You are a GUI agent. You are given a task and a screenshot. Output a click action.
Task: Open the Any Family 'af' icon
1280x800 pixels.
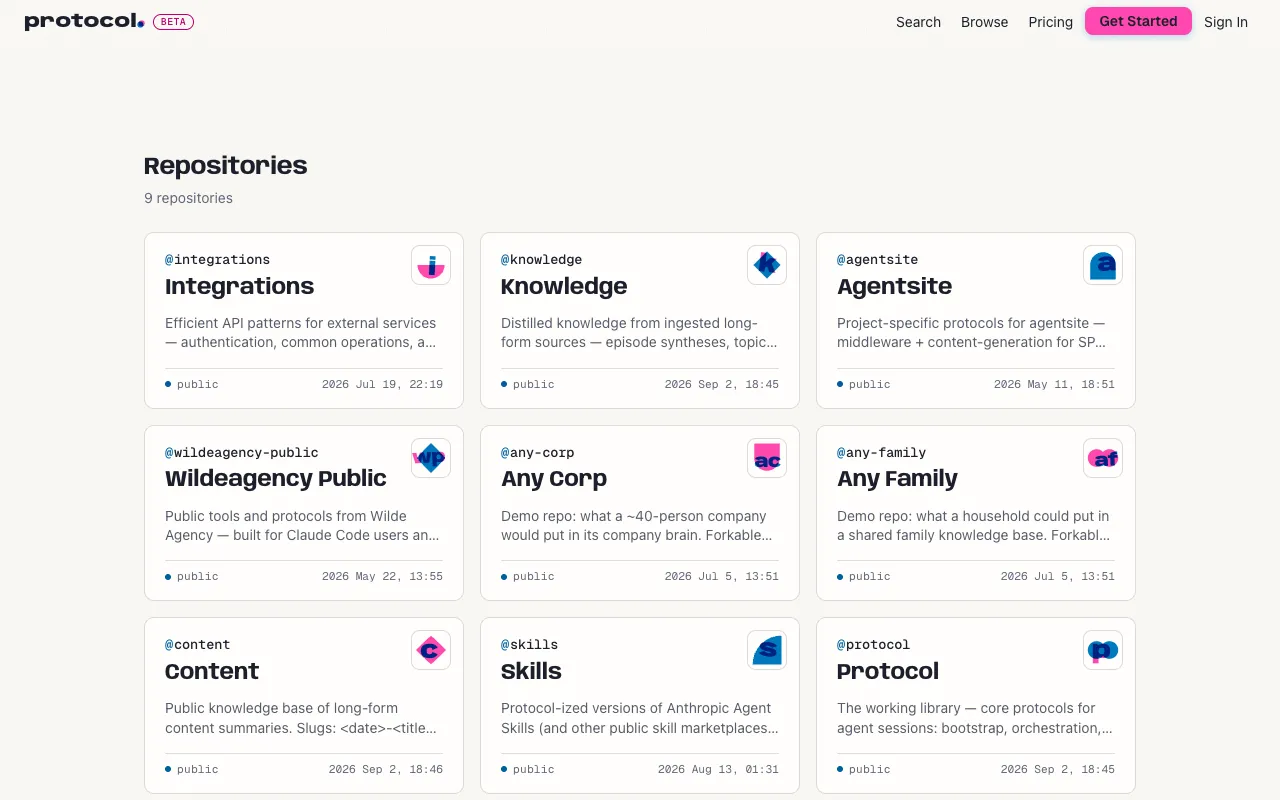coord(1103,458)
